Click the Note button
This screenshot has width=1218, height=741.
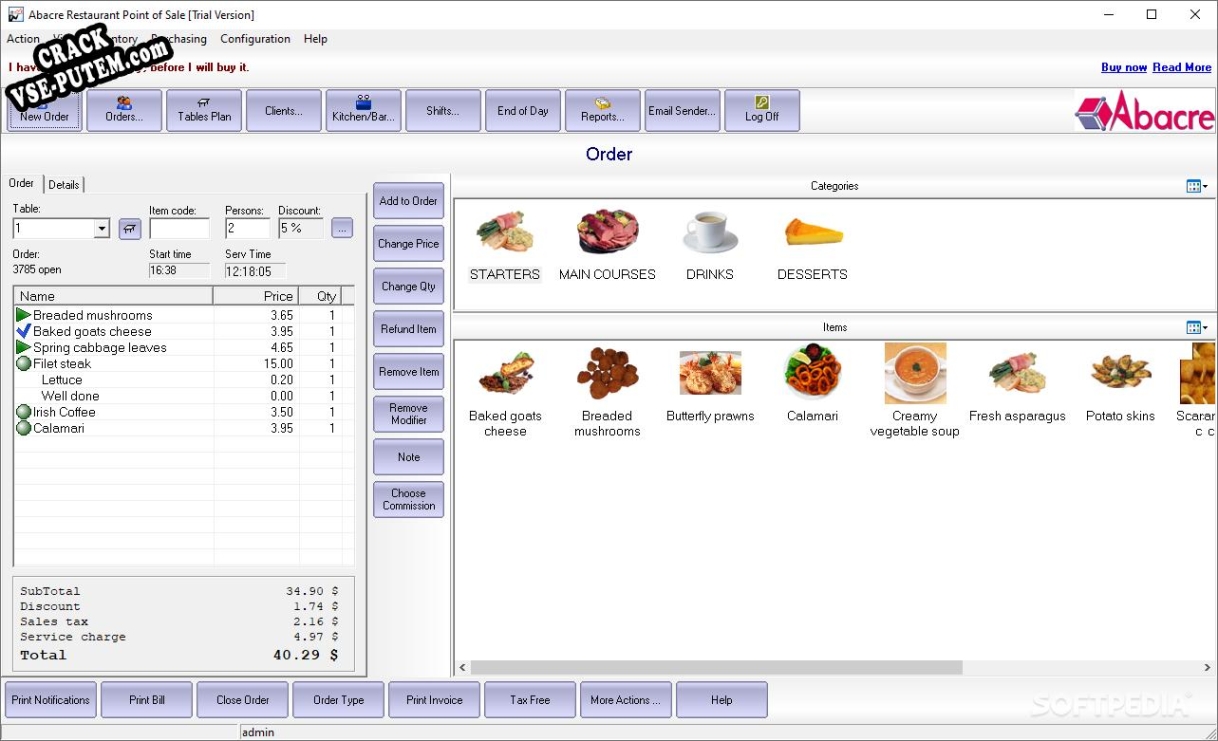click(x=408, y=457)
